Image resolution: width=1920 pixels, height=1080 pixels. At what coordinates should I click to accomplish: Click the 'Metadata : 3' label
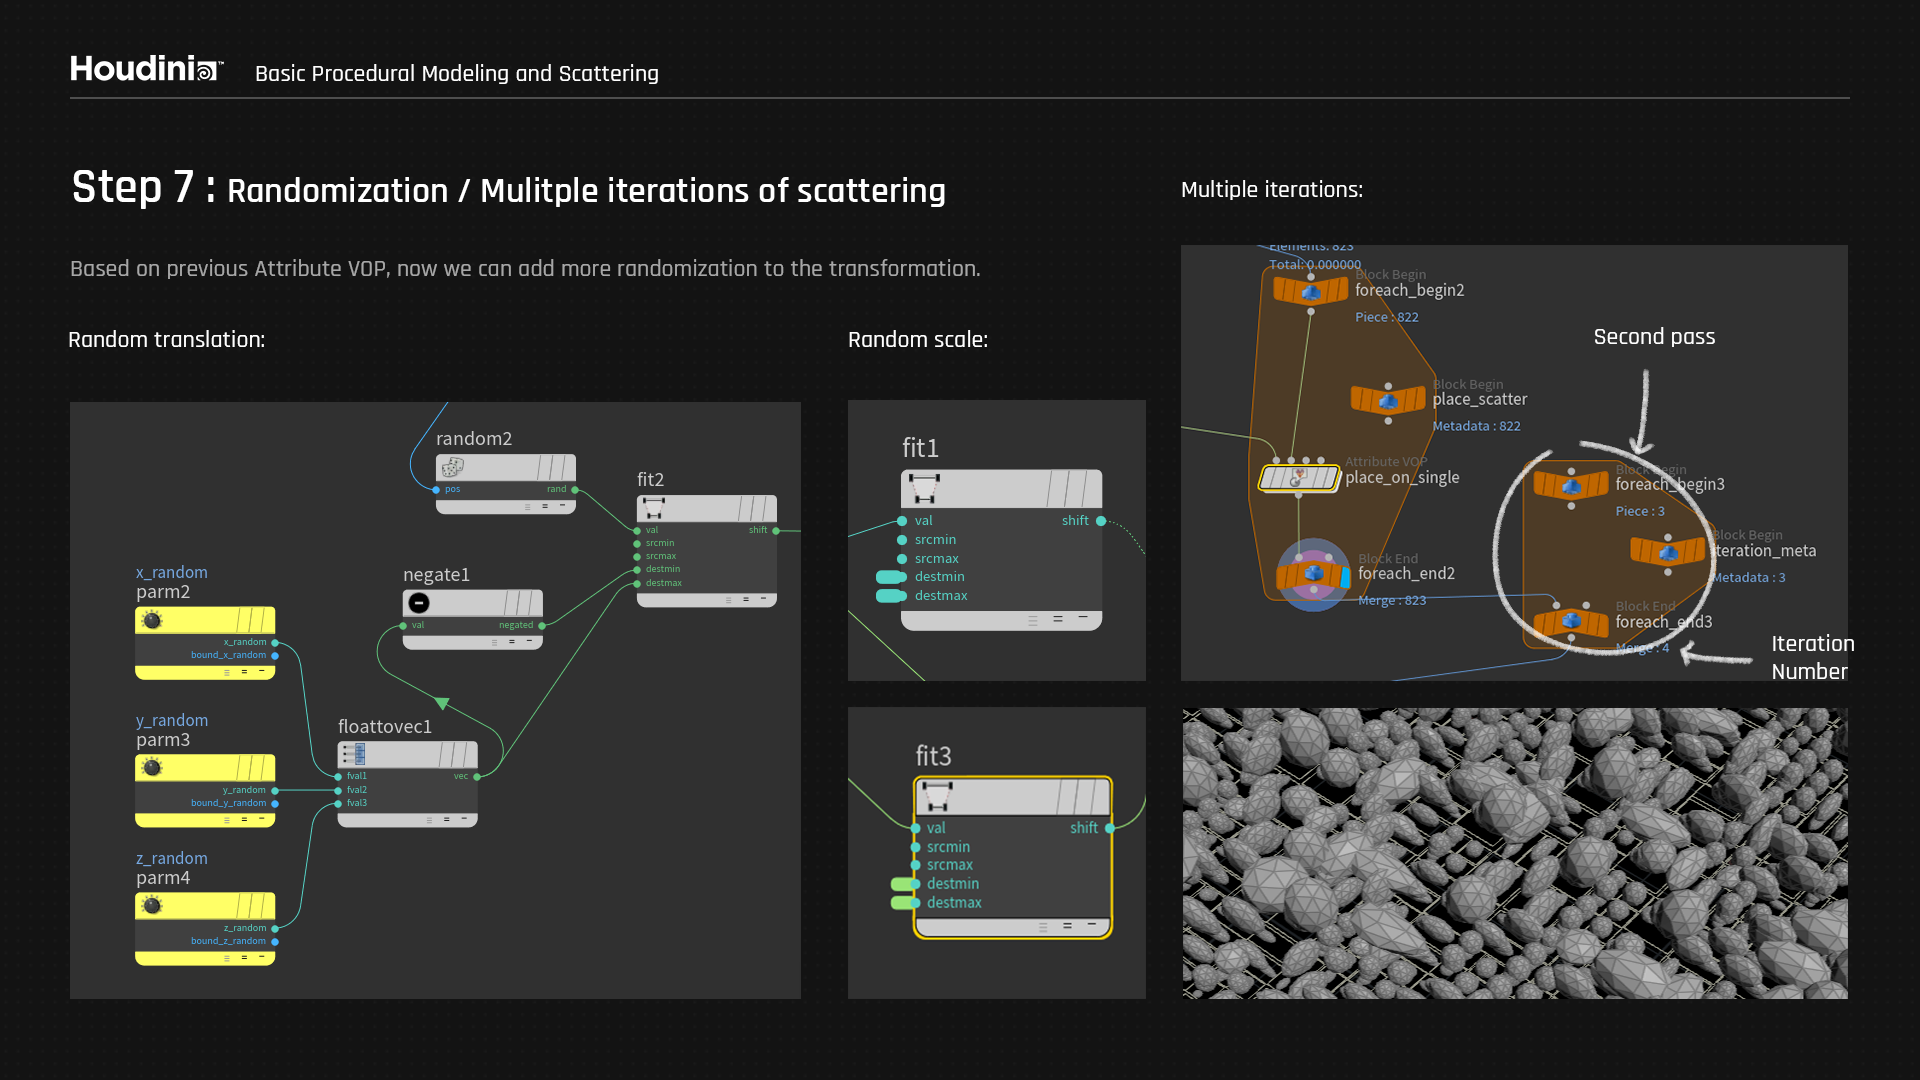1748,578
